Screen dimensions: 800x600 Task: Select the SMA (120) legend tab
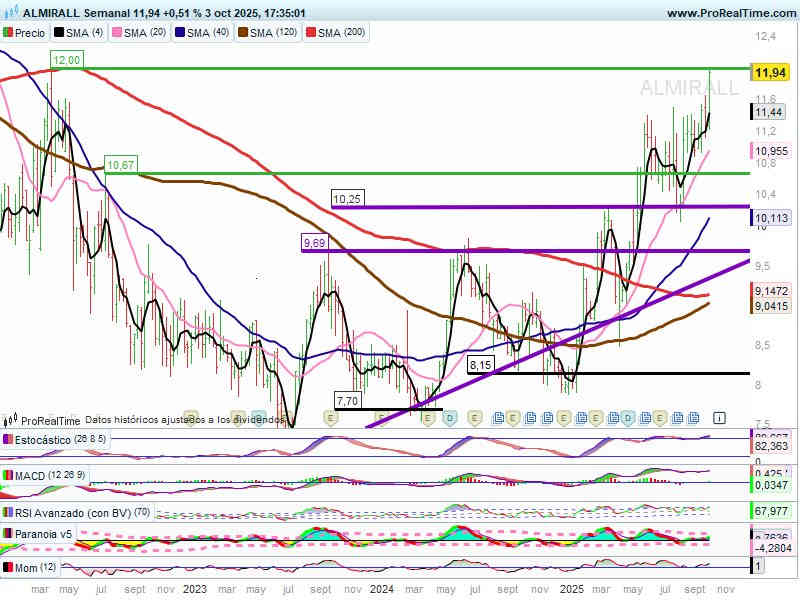click(274, 33)
